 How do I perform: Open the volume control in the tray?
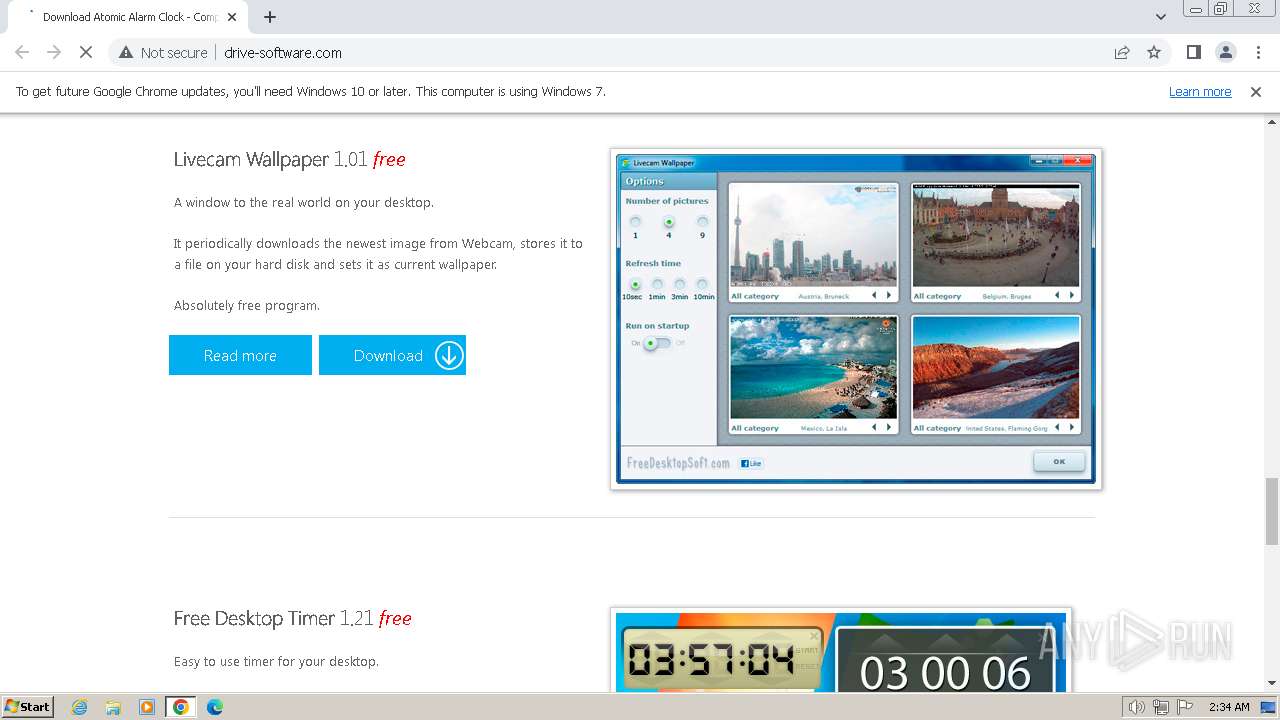pos(1137,707)
